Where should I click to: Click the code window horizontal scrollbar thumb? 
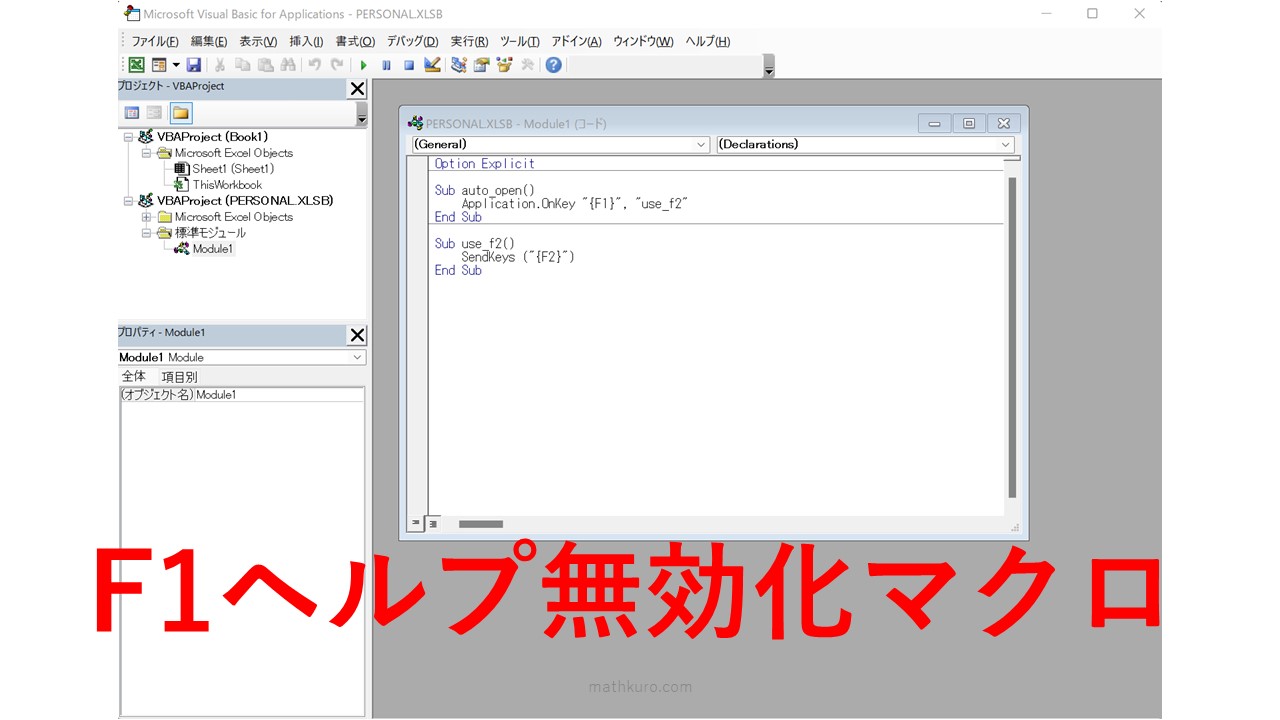[481, 524]
